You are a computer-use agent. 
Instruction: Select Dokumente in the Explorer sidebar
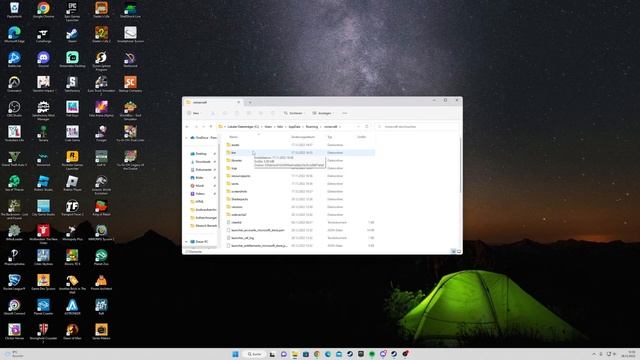click(203, 170)
